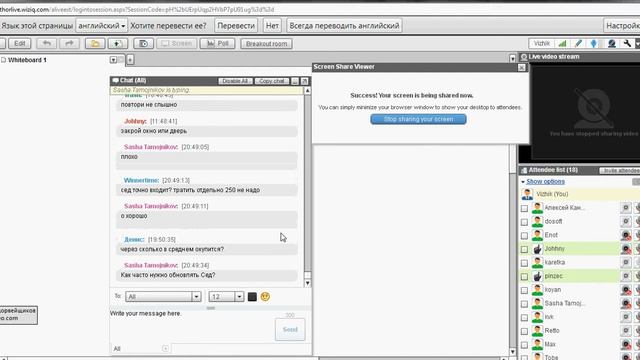Screen dimensions: 640x360
Task: Click the signal strength bars icon
Action: [562, 43]
